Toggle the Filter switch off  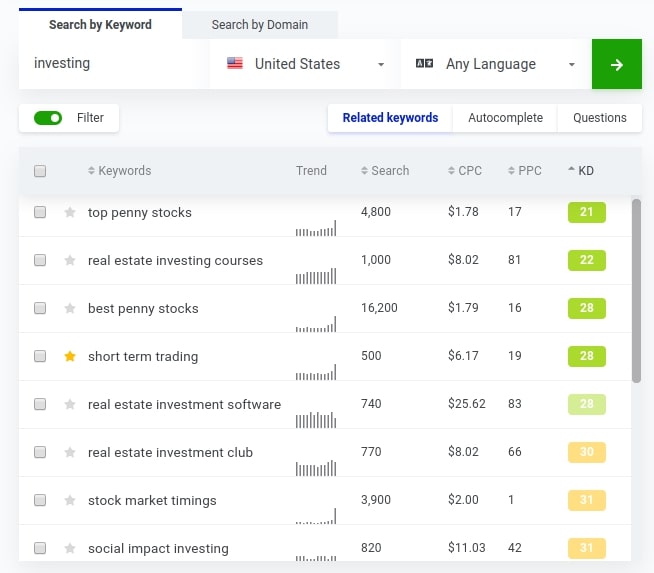[x=48, y=118]
